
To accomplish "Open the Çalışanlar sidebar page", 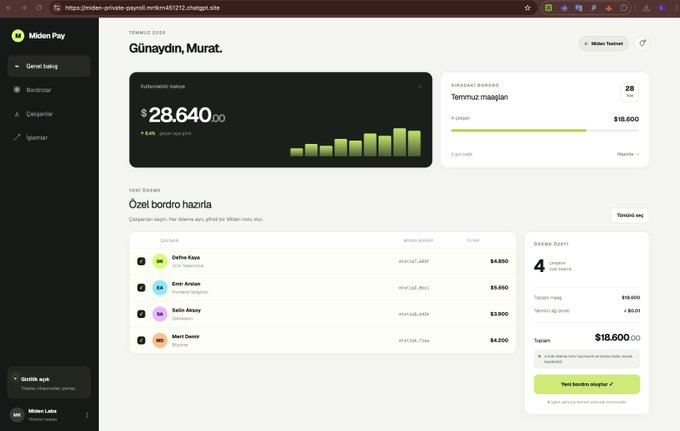I will click(x=49, y=114).
